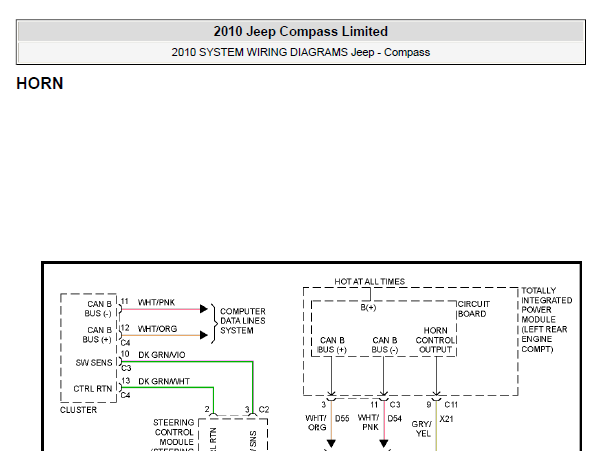Click the 'B(+)' label in circuit board

click(x=368, y=308)
